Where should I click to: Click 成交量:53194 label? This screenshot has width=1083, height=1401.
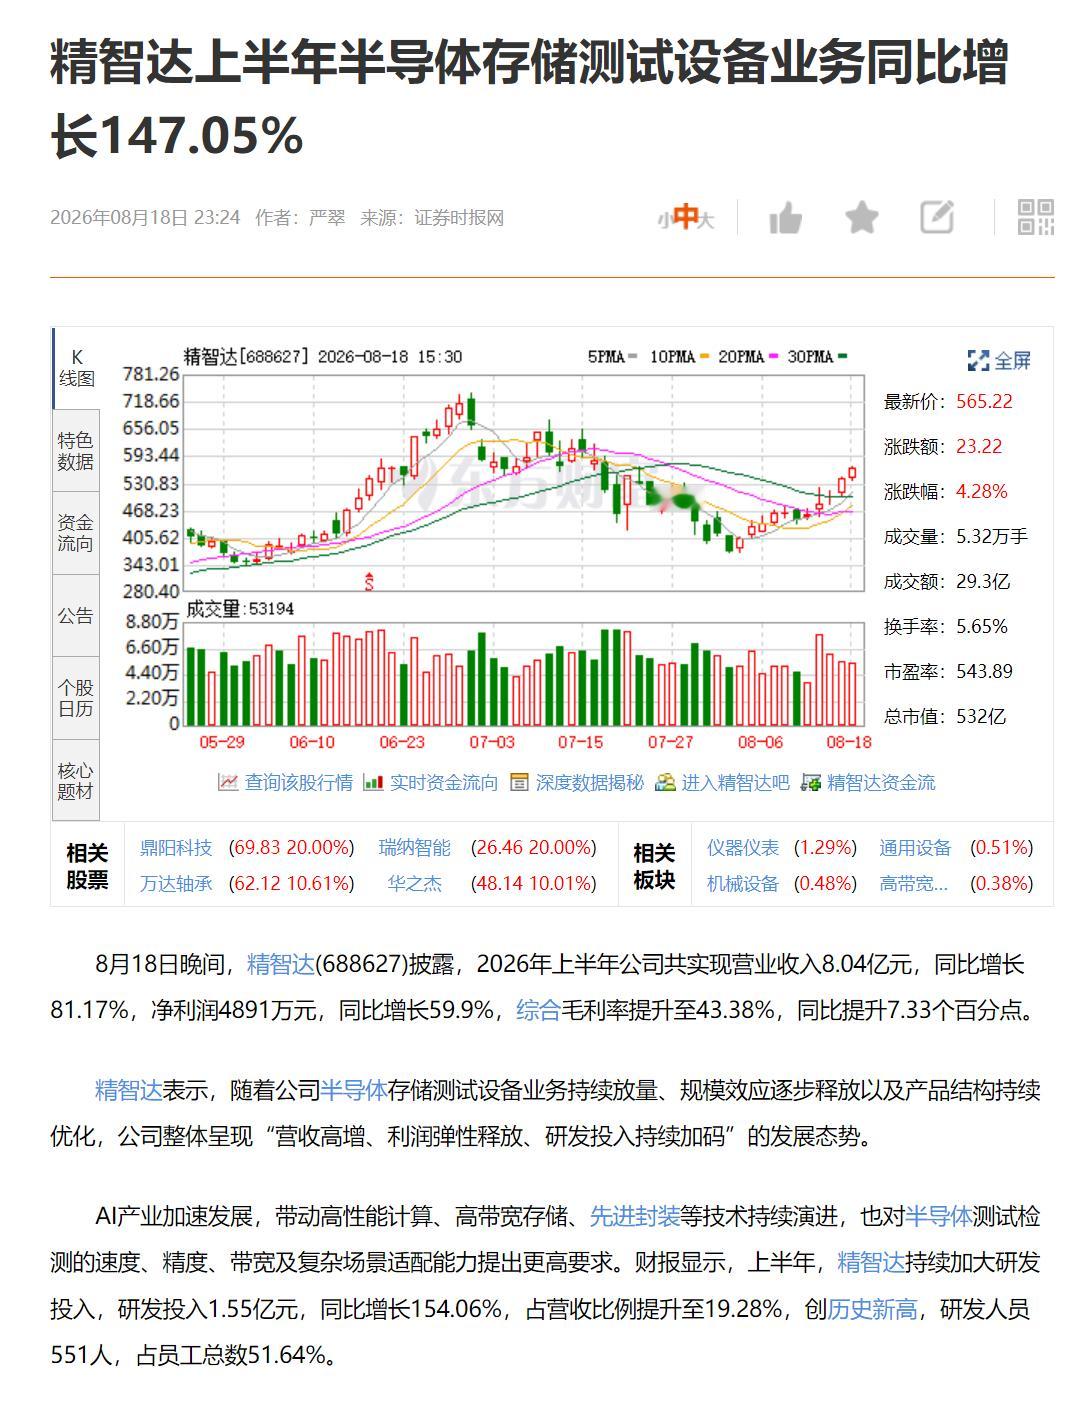239,609
